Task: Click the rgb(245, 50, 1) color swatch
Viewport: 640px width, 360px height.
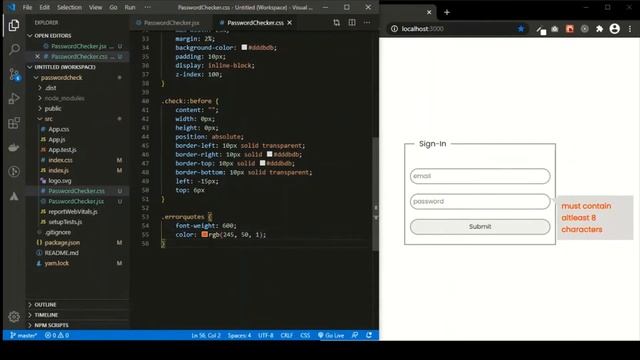Action: [x=204, y=235]
